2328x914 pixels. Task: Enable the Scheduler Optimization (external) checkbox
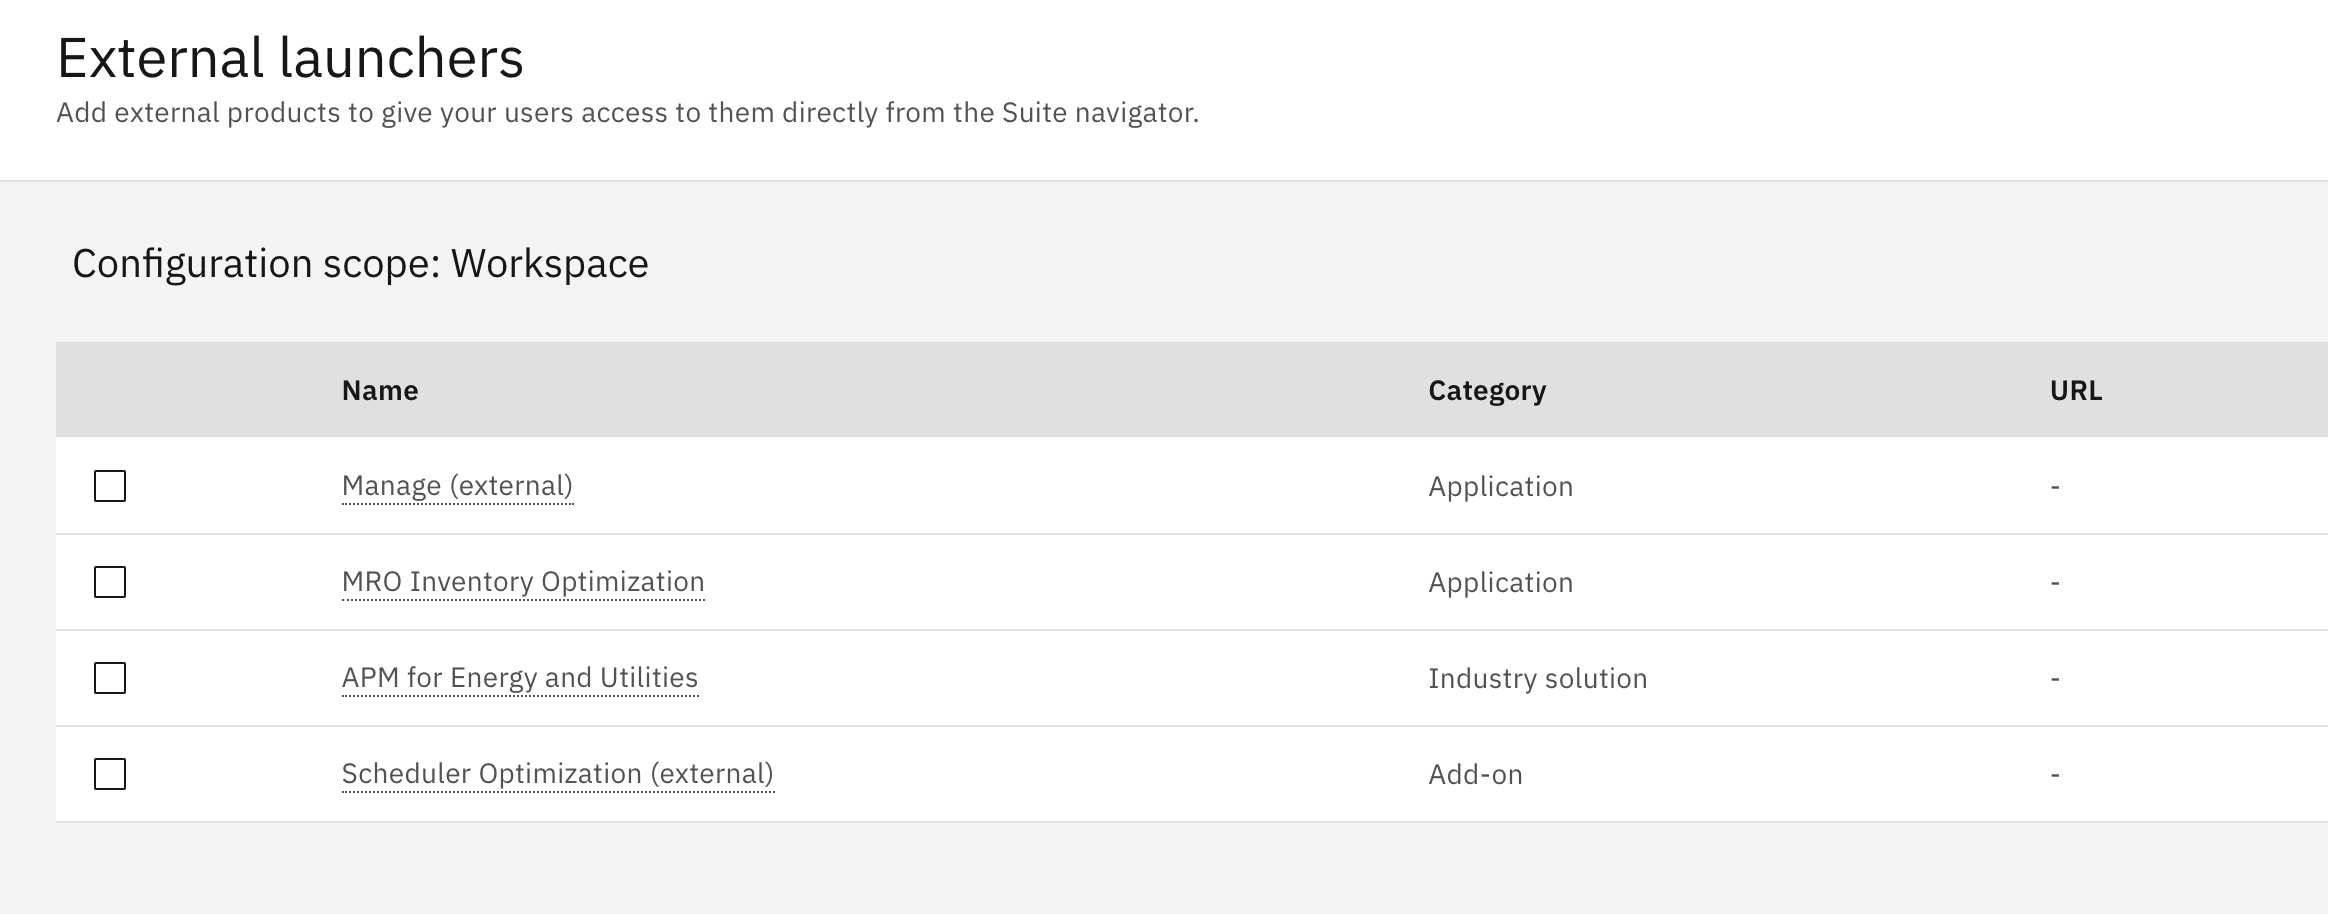[110, 773]
